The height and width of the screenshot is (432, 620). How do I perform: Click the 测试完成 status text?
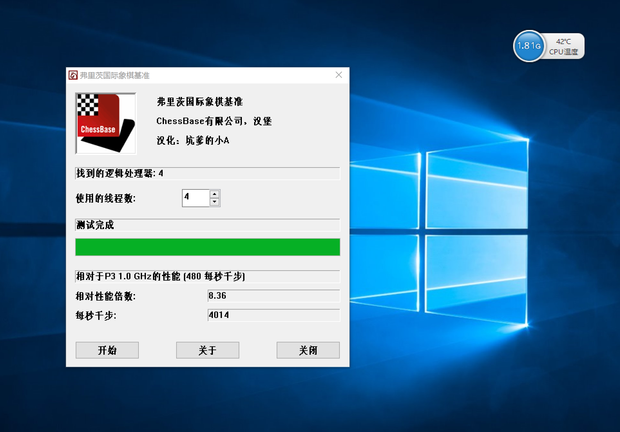coord(95,225)
